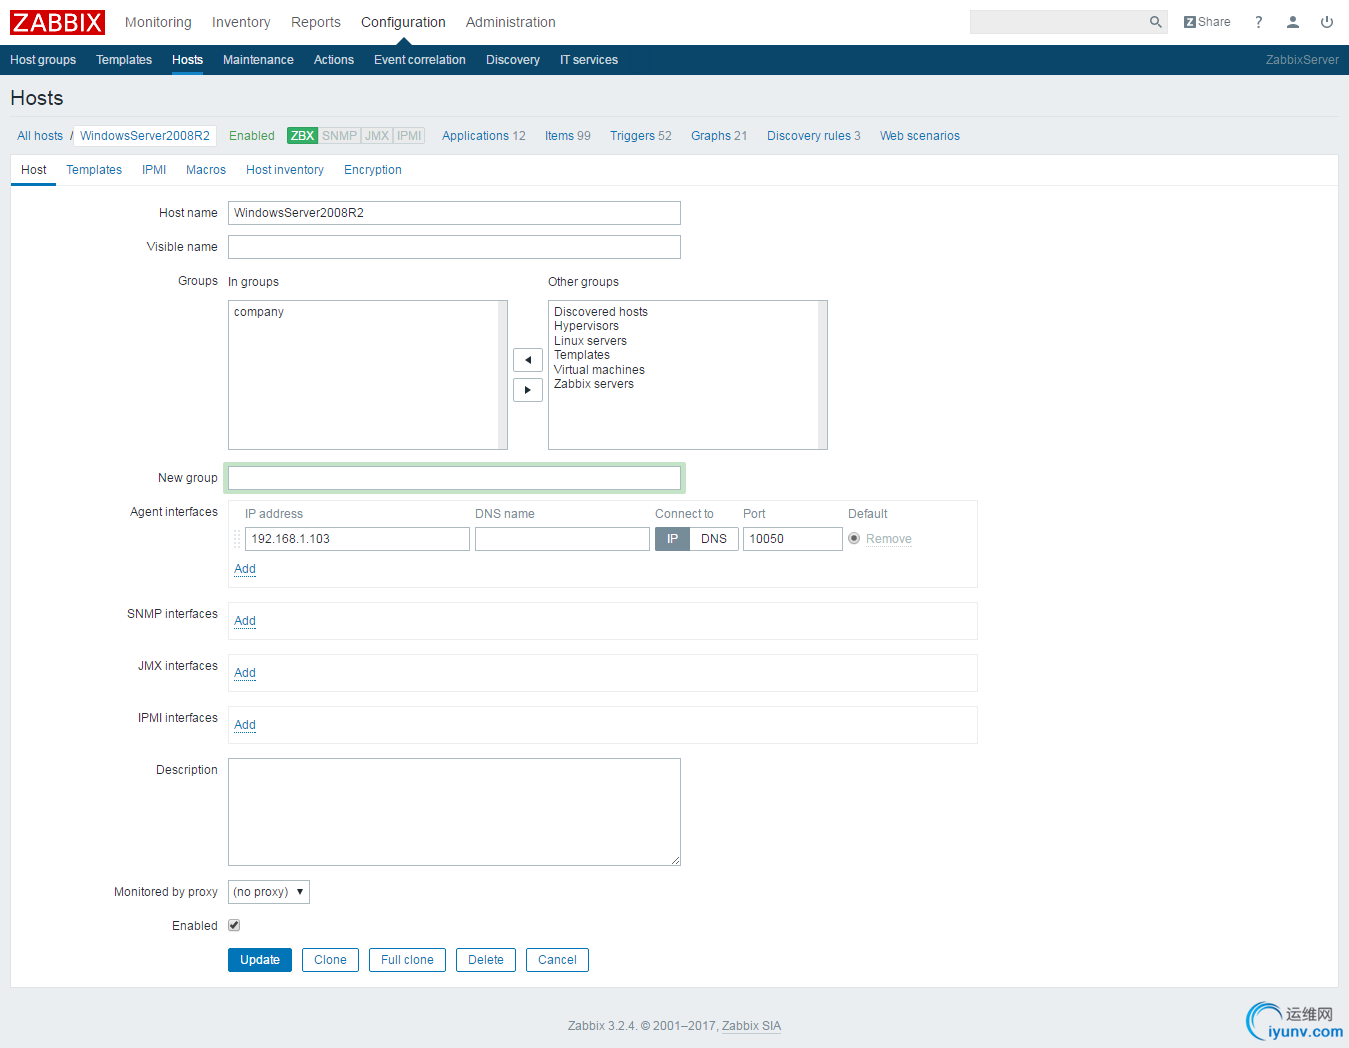Screen dimensions: 1349x1048
Task: Open the Monitored by proxy dropdown
Action: click(x=269, y=892)
